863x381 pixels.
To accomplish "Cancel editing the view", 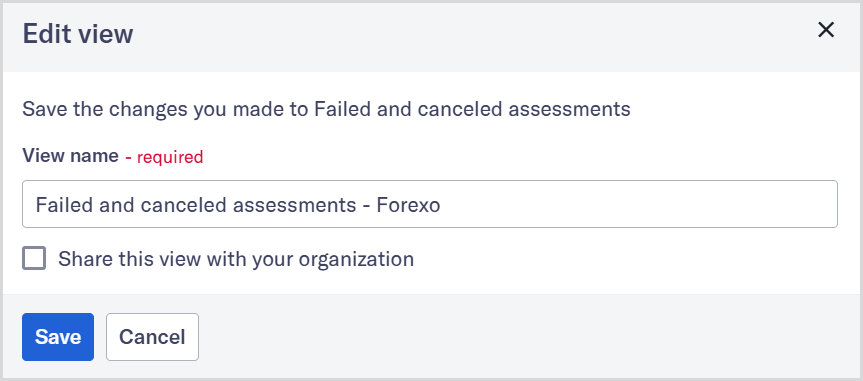I will tap(152, 337).
